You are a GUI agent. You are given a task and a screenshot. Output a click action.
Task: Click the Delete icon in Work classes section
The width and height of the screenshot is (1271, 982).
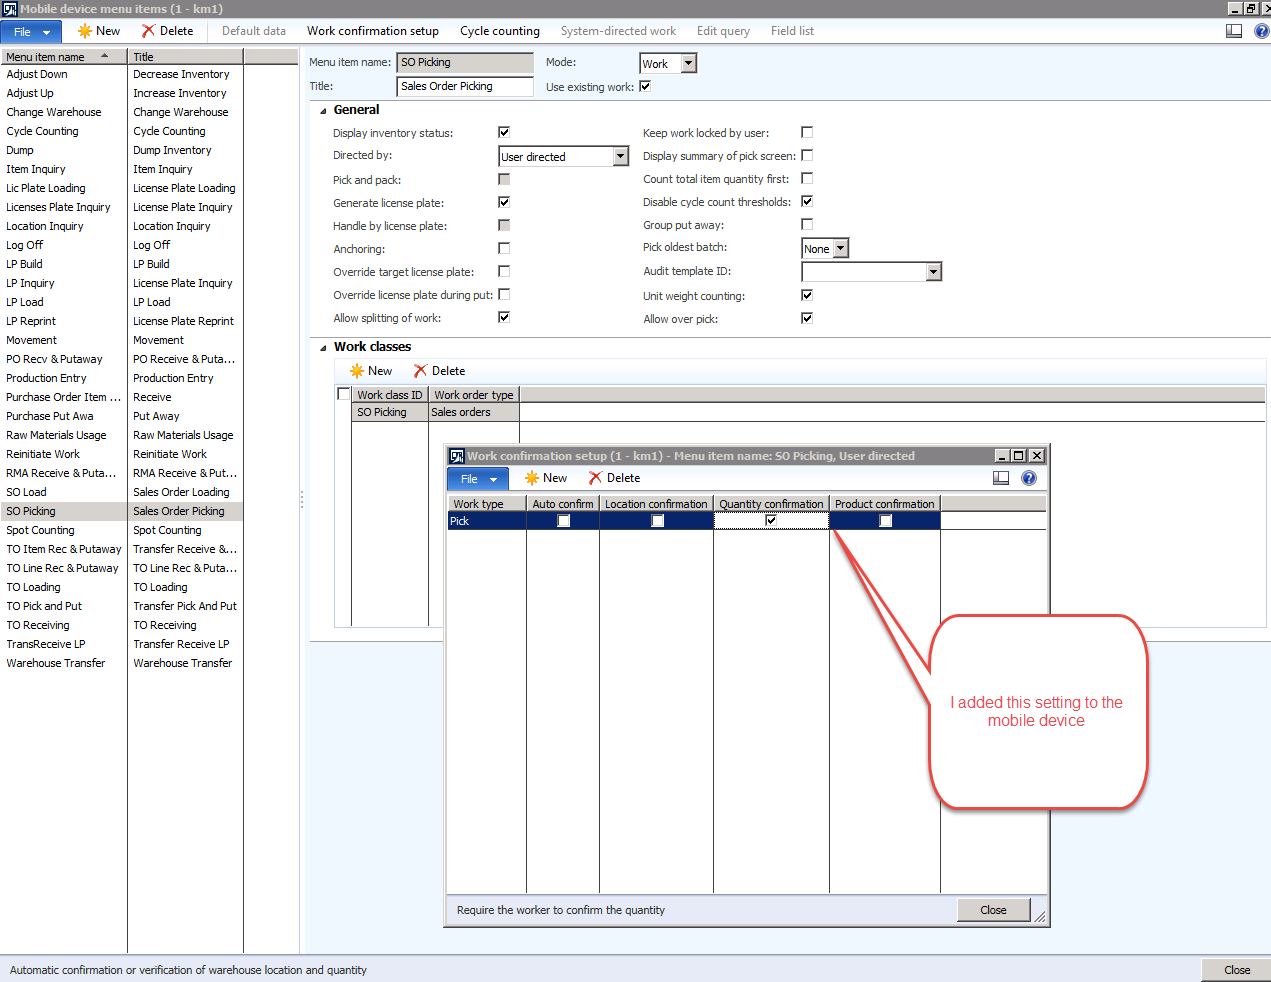coord(421,371)
